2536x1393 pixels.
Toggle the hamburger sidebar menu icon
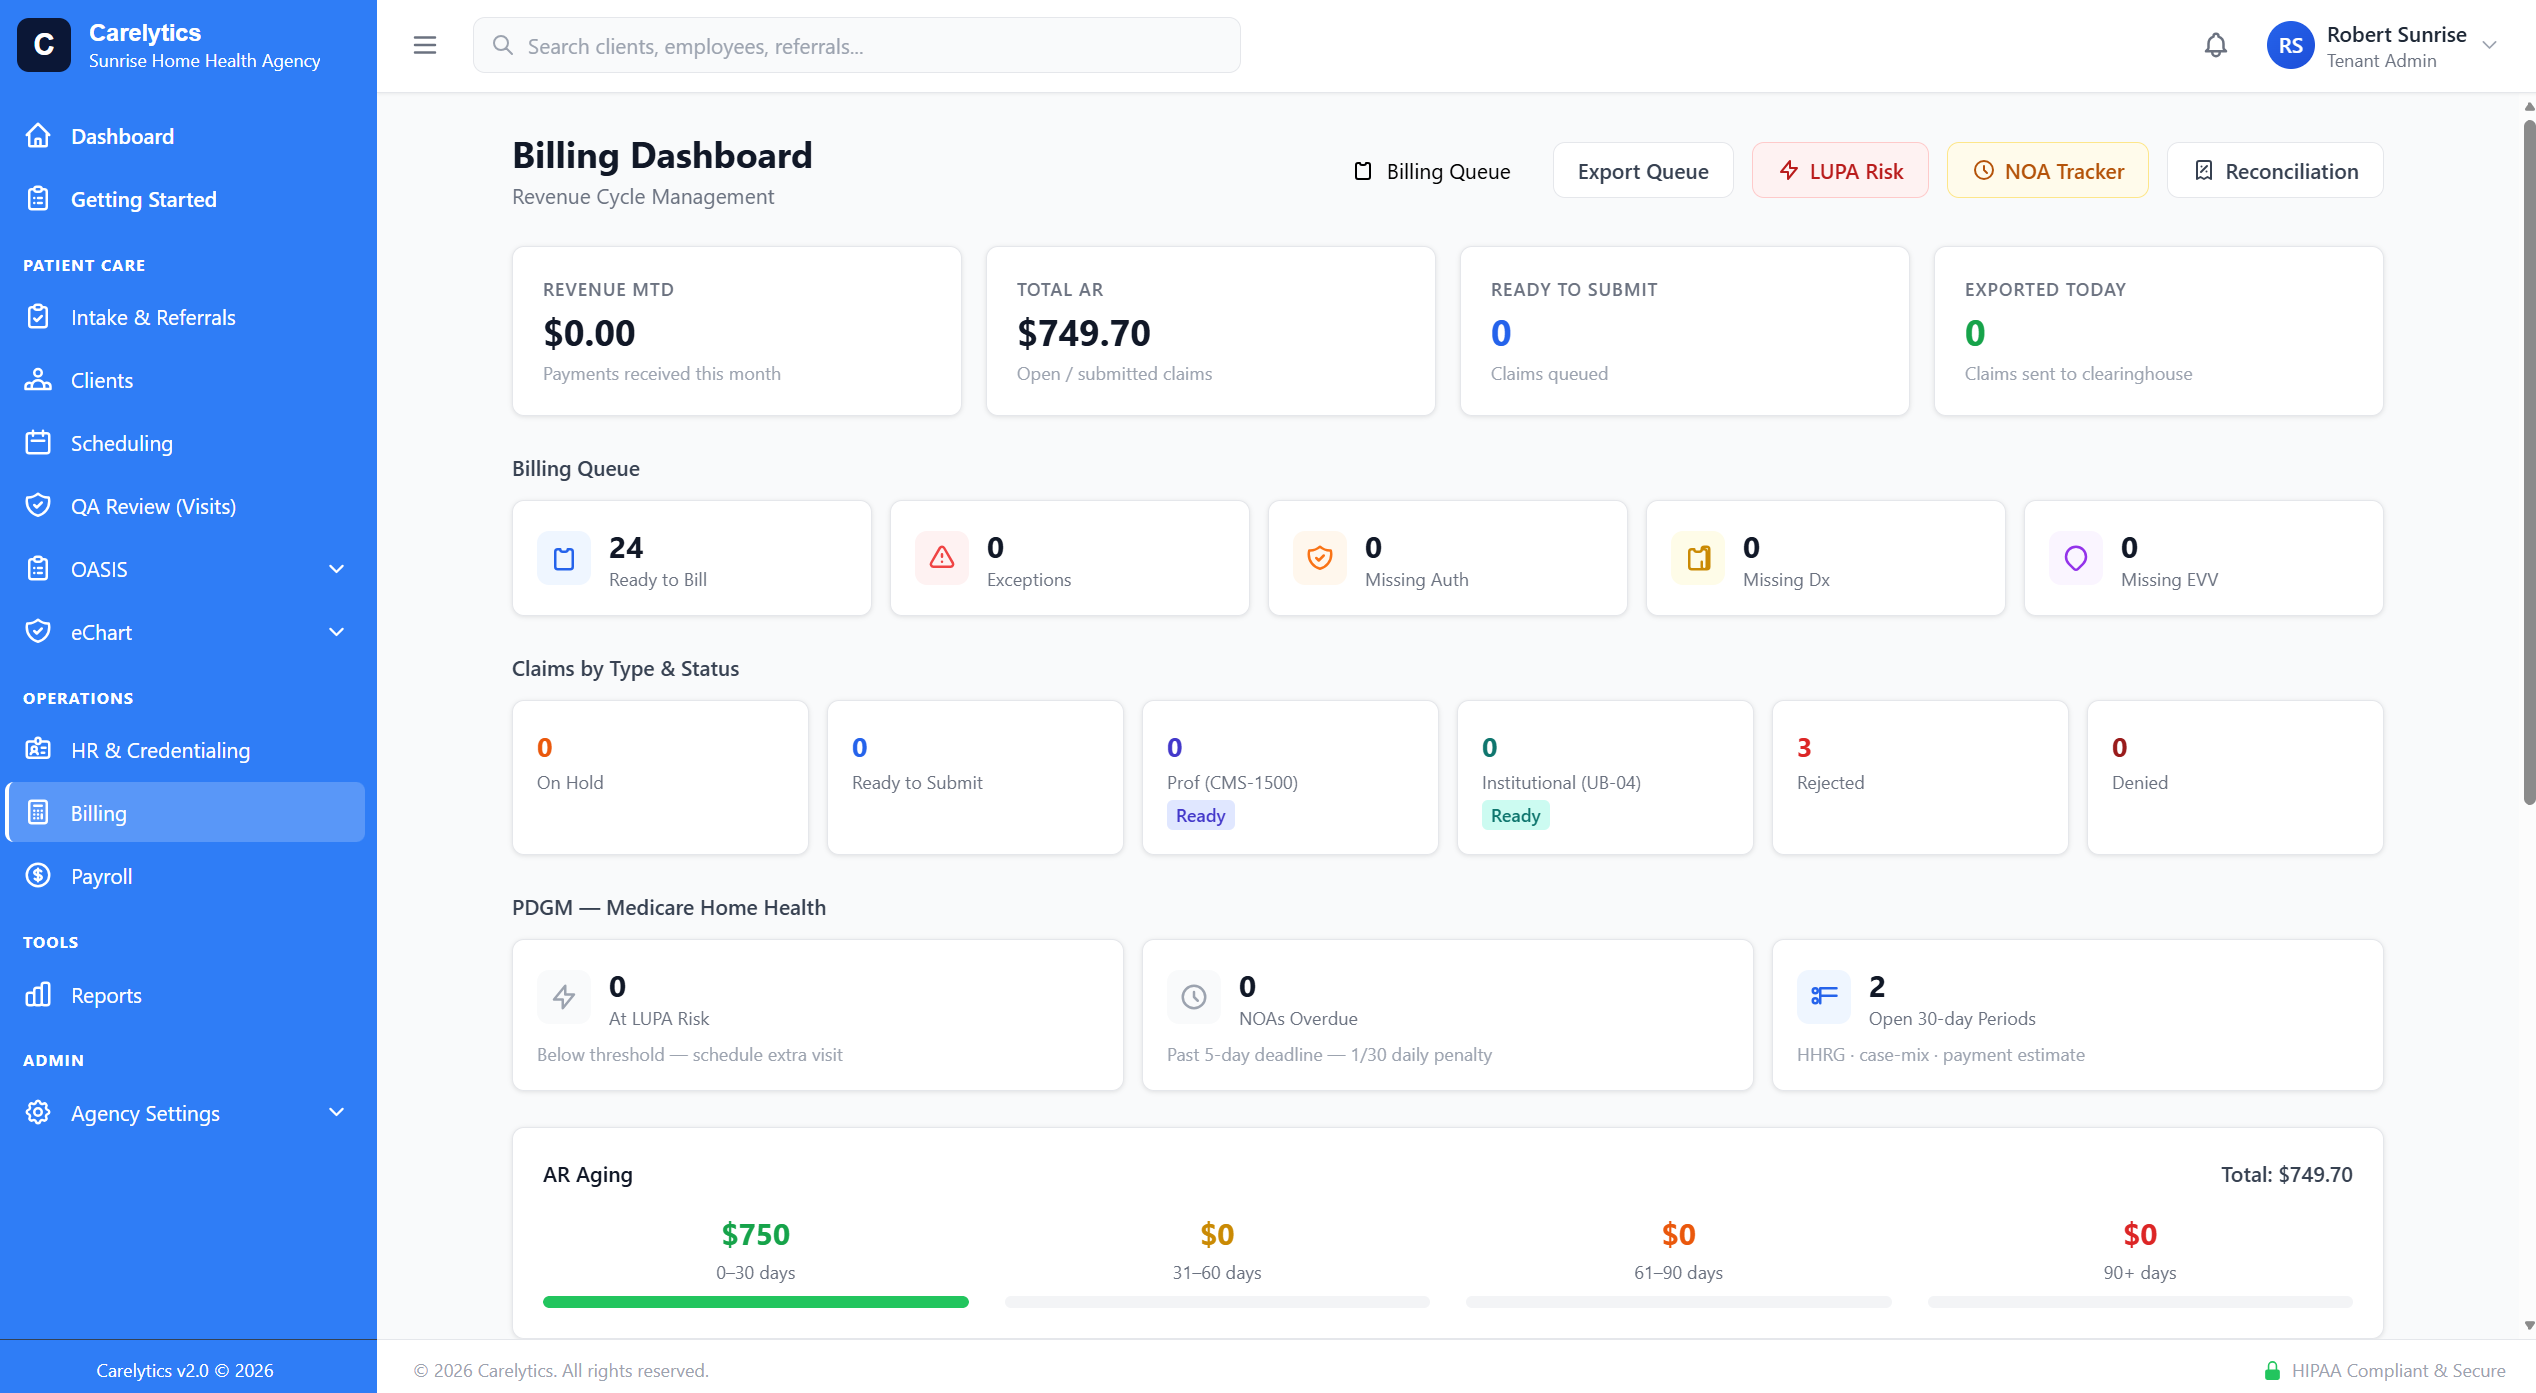(x=425, y=45)
